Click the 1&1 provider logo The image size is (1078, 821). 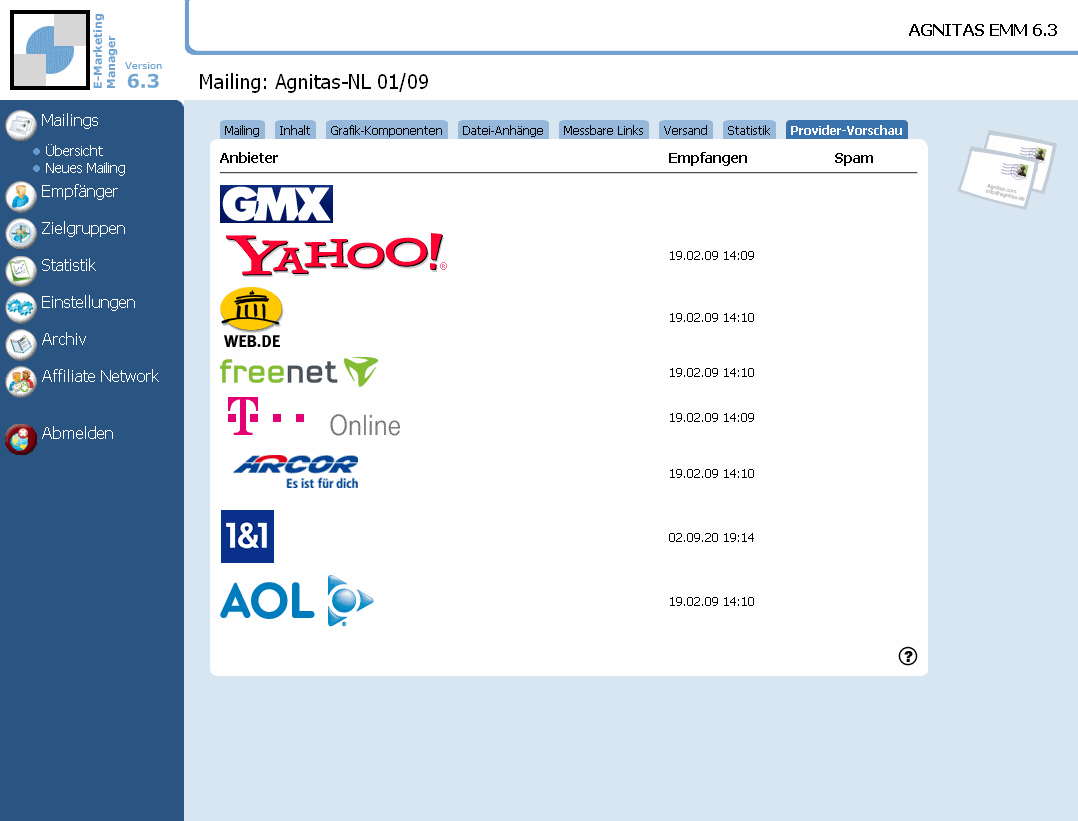(x=248, y=536)
